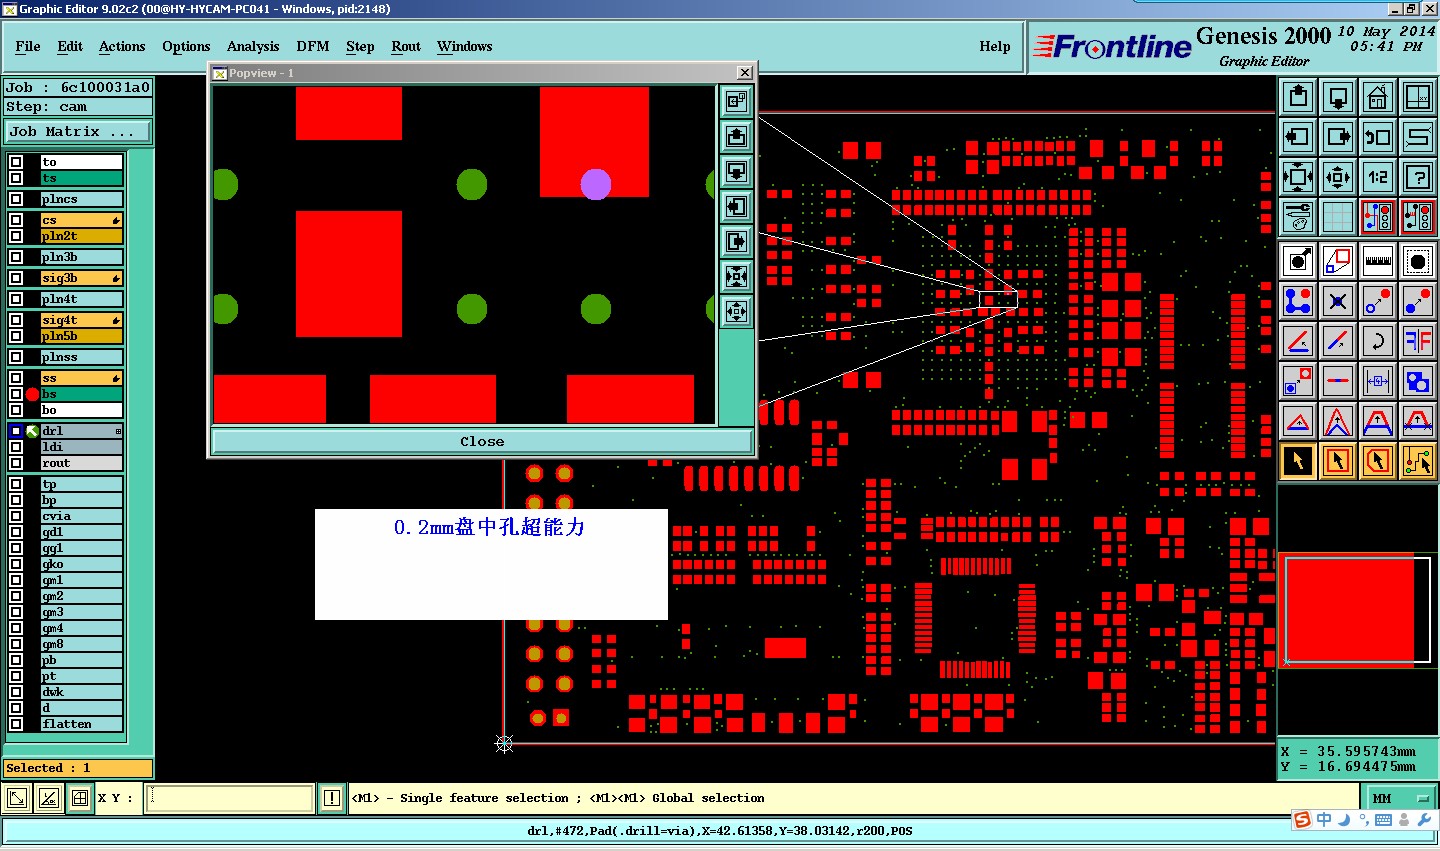Select the pln2t layer name
Screen dimensions: 1440x851
pyautogui.click(x=81, y=236)
